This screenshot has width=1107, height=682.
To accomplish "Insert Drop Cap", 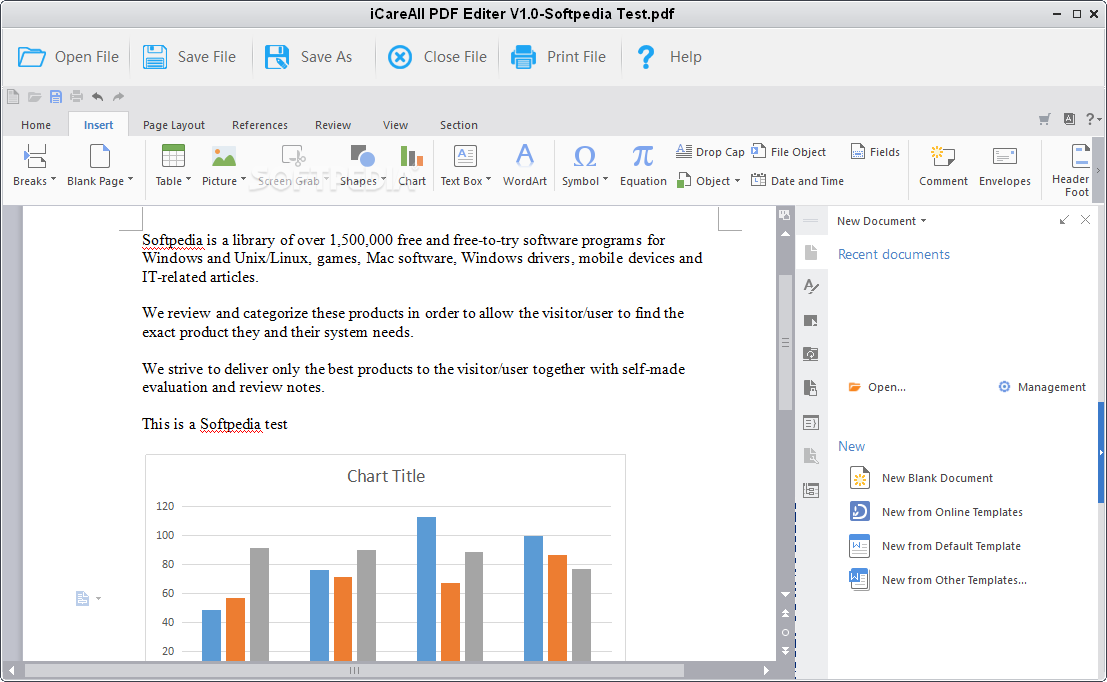I will (x=710, y=151).
